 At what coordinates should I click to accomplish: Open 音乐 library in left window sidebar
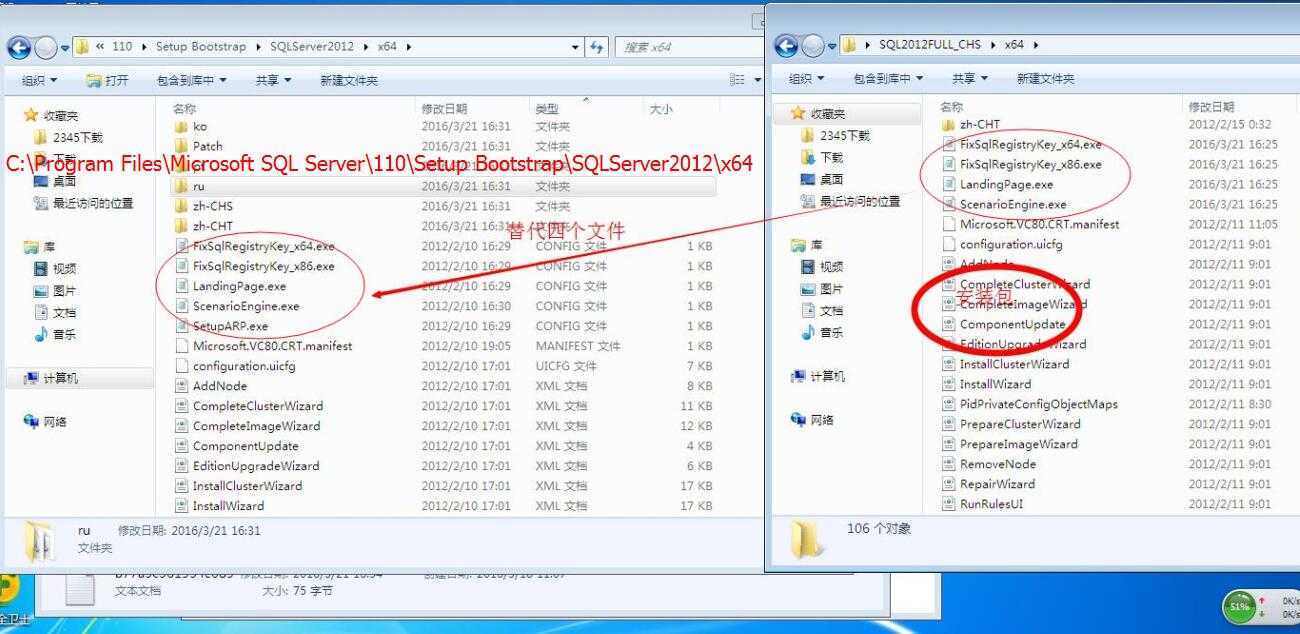point(54,334)
